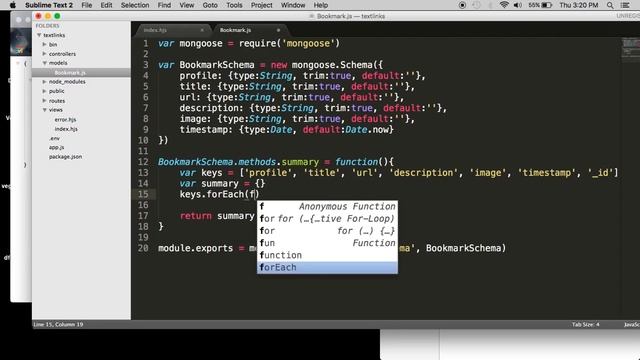Open error.hjs in the sidebar
The height and width of the screenshot is (360, 640).
coord(65,120)
